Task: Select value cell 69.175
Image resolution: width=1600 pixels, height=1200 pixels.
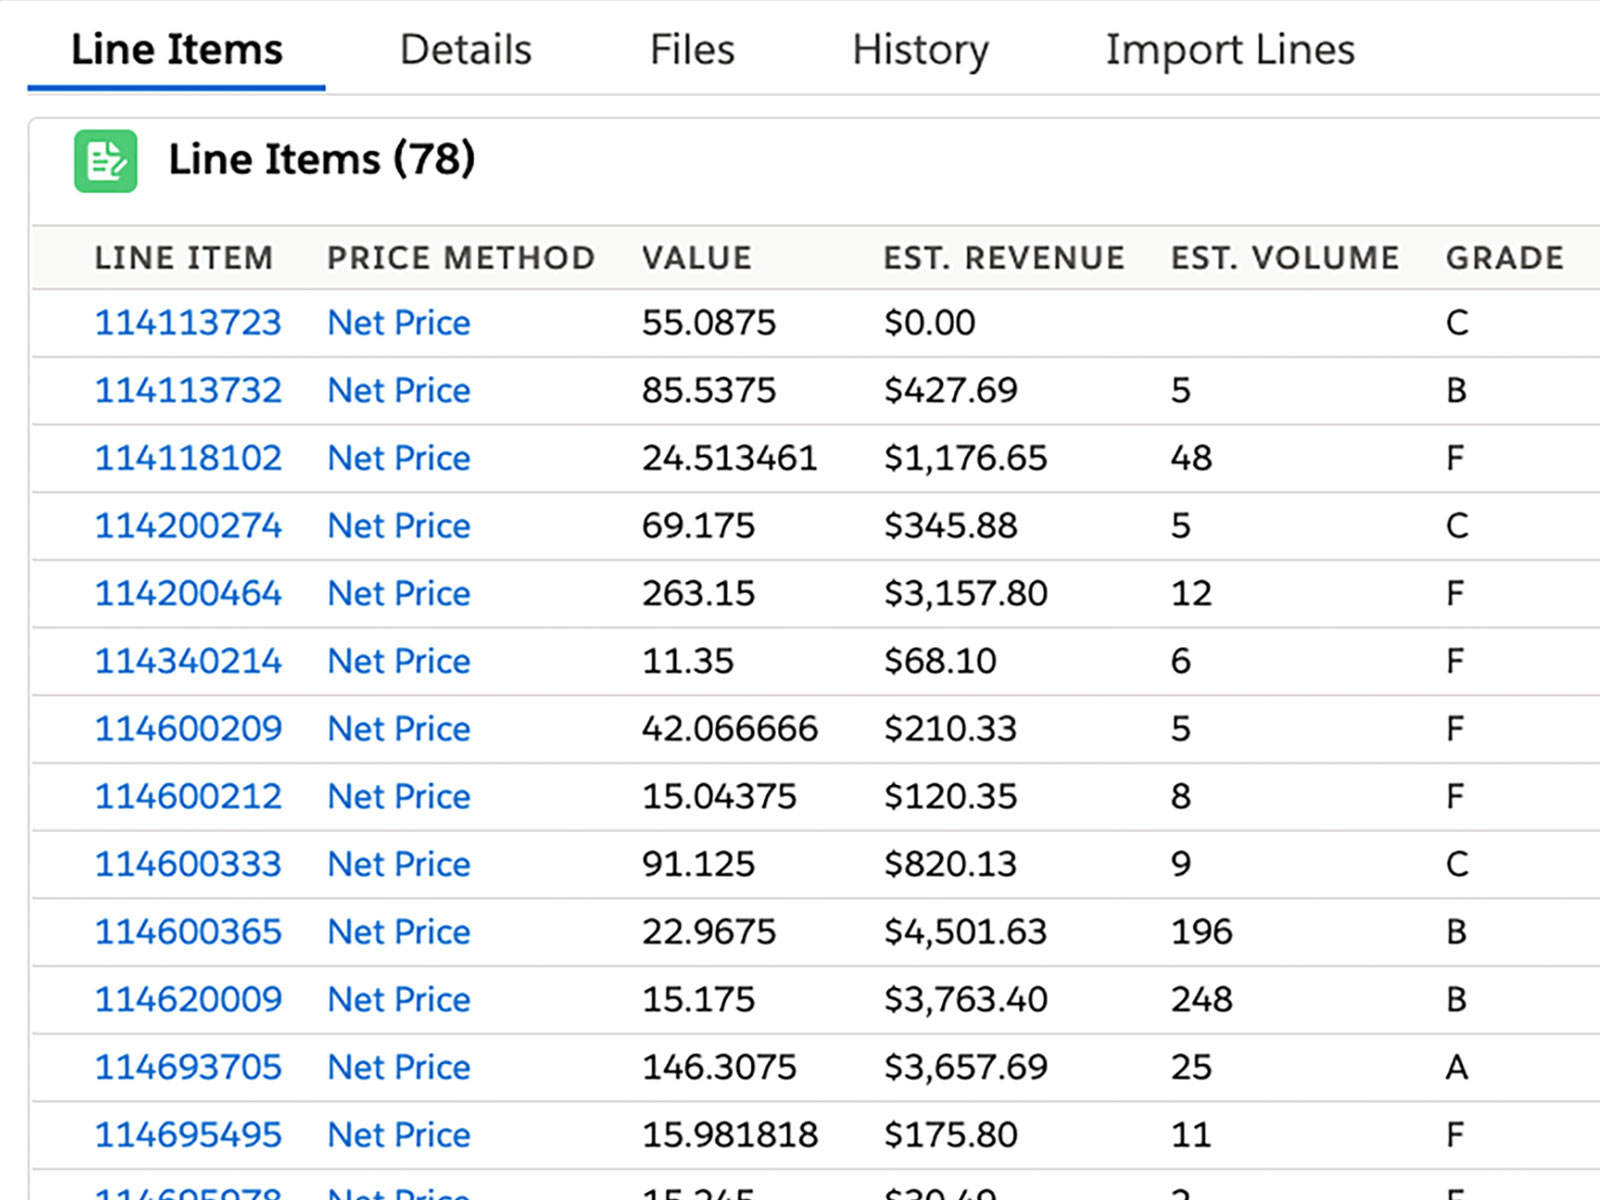Action: (699, 526)
